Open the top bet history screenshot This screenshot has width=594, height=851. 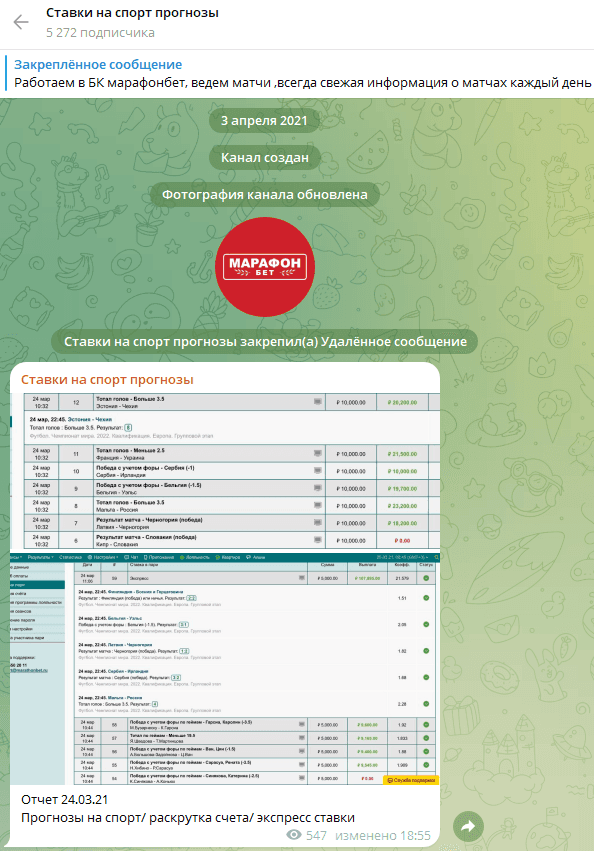tap(225, 471)
